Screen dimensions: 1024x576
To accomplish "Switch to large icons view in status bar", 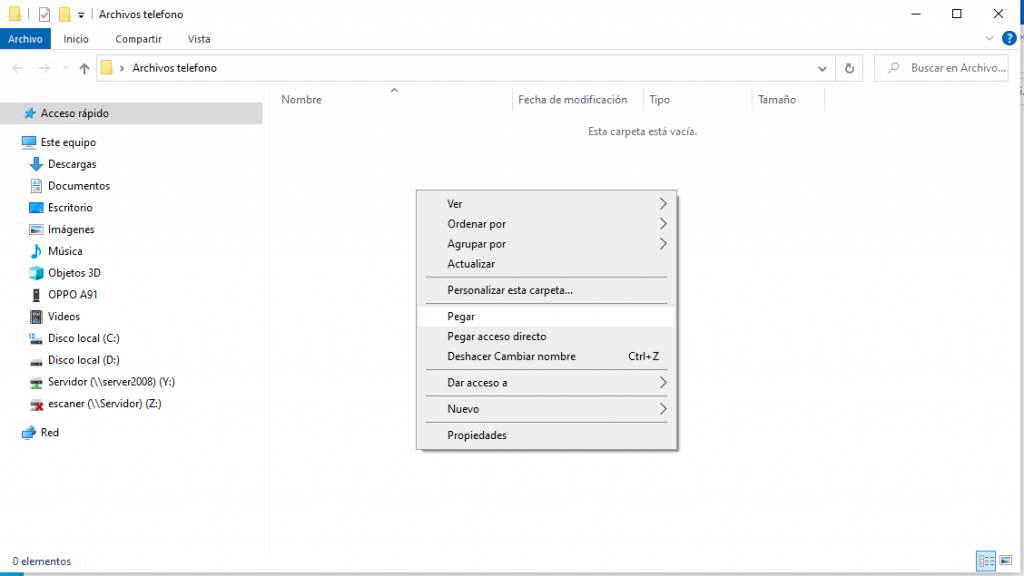I will 1004,561.
